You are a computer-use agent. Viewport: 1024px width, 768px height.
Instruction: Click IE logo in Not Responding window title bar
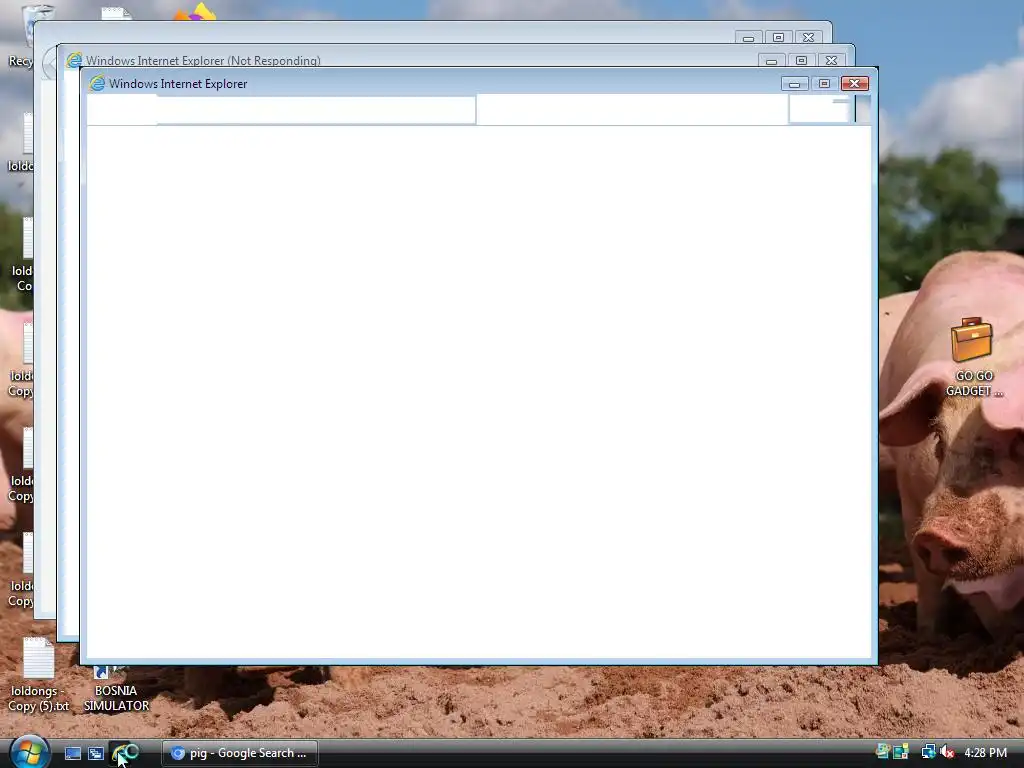pyautogui.click(x=74, y=60)
